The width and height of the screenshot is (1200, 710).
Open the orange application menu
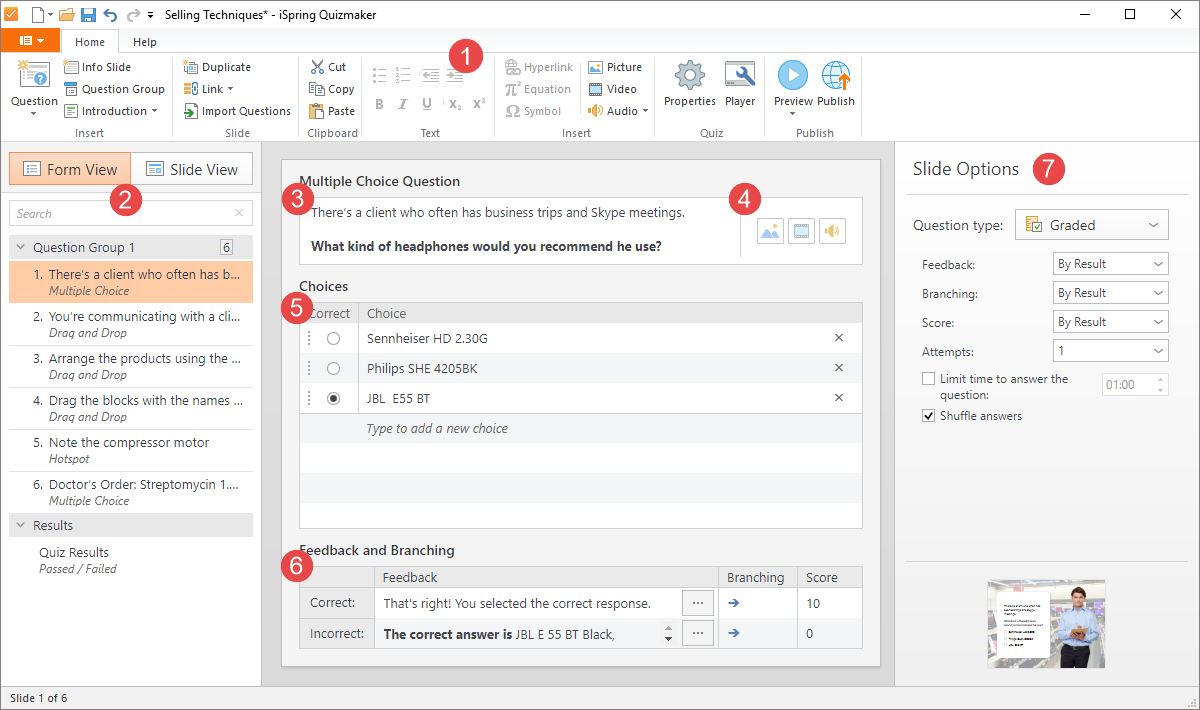pos(31,40)
